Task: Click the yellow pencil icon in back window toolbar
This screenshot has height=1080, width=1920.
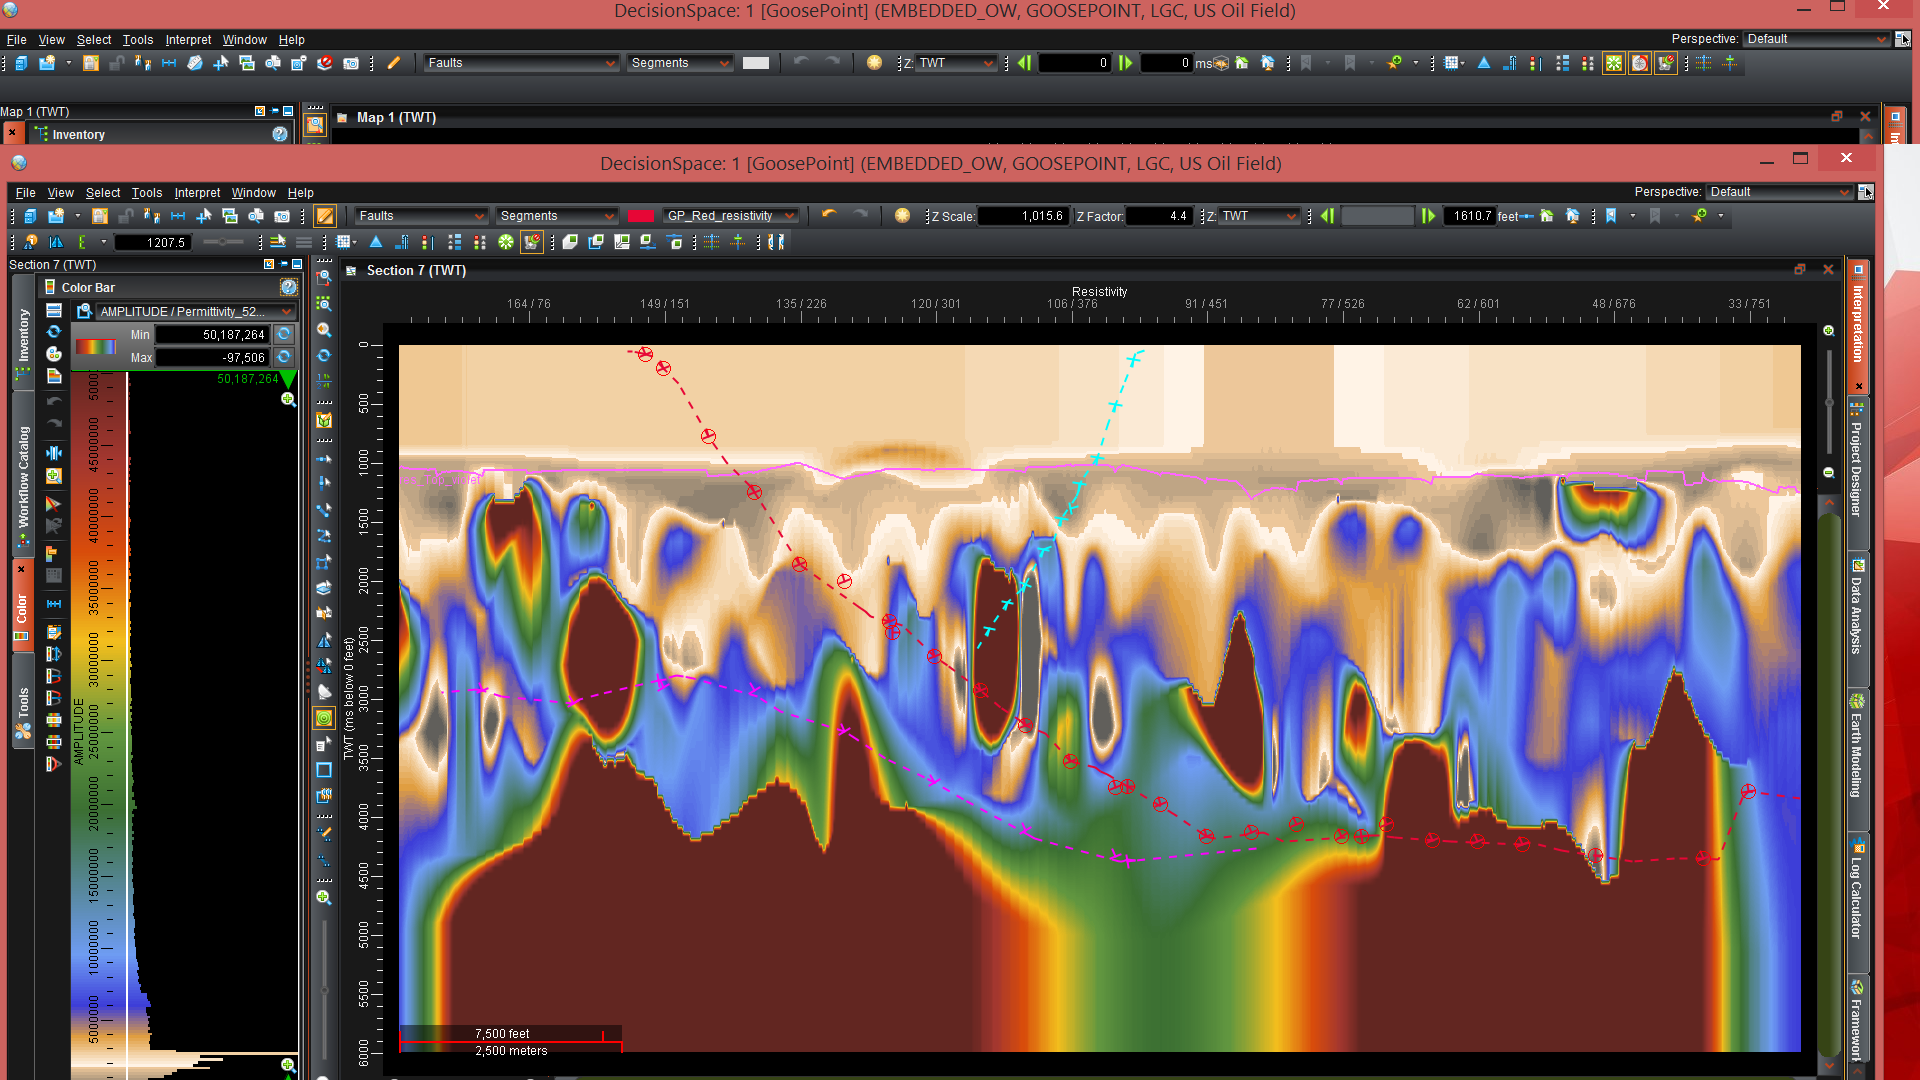Action: [394, 63]
